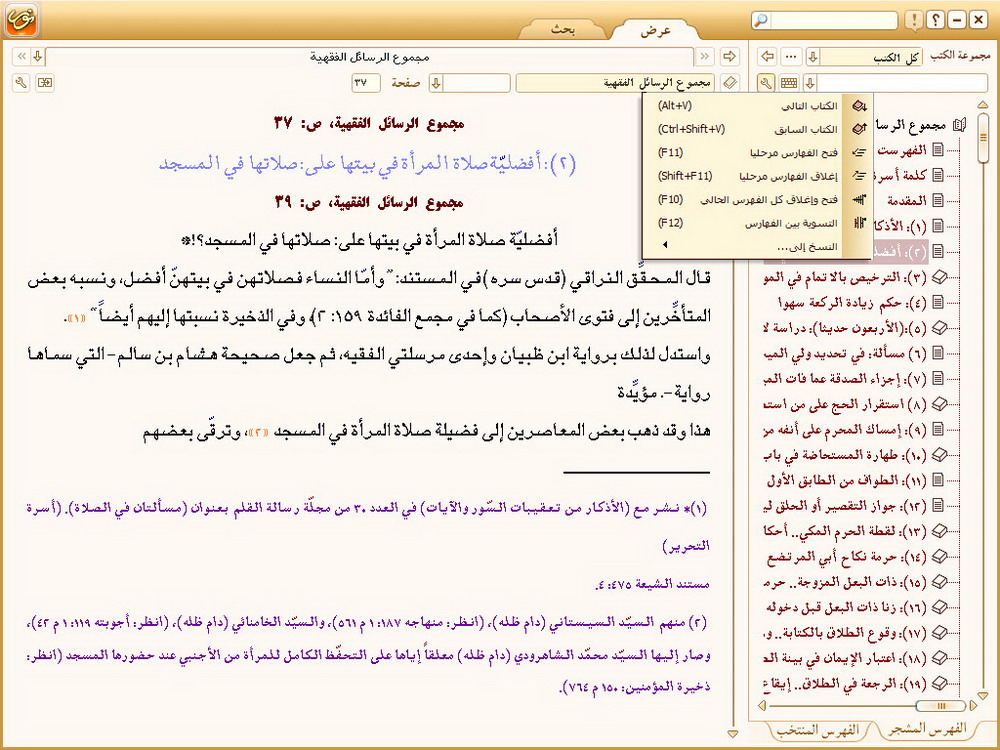Select فتح الفهارس مرحليا (F11) menu item

click(758, 153)
